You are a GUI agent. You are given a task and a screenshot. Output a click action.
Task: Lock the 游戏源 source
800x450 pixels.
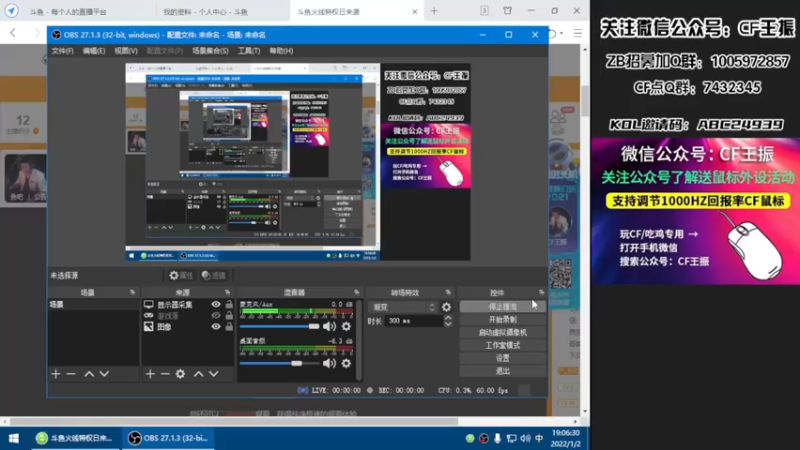click(x=229, y=316)
